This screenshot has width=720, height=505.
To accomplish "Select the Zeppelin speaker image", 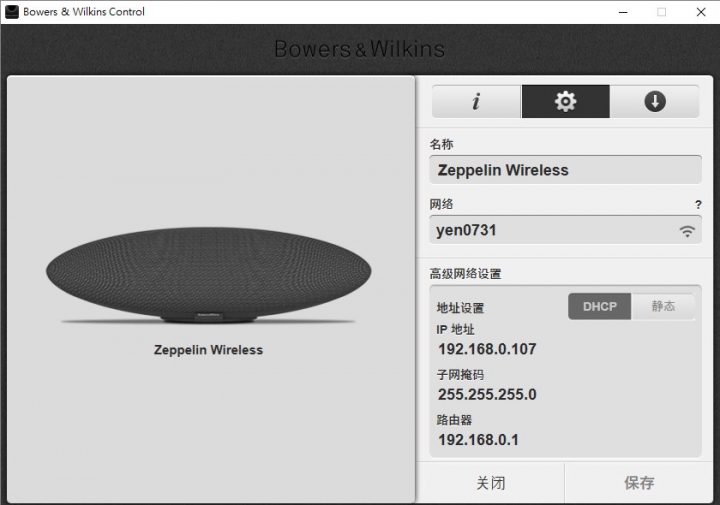I will pos(208,275).
